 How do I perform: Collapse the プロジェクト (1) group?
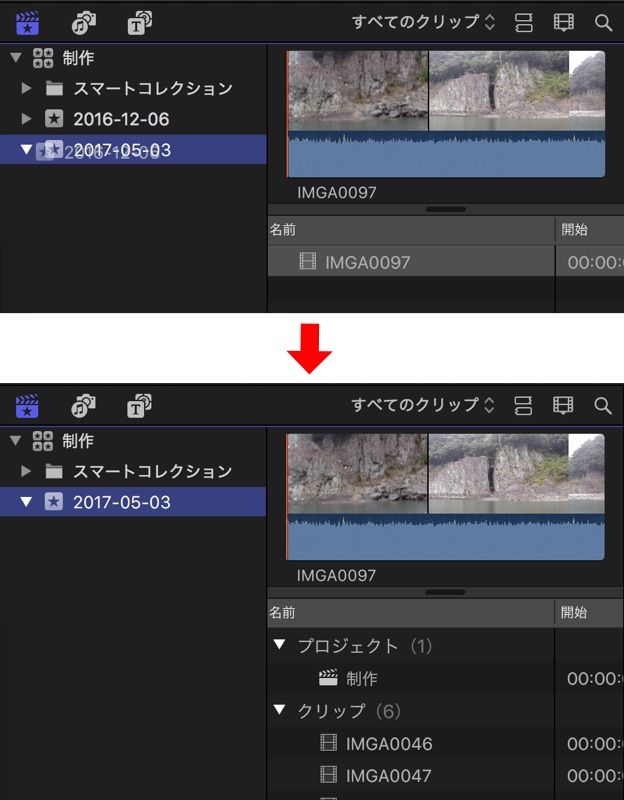[280, 646]
